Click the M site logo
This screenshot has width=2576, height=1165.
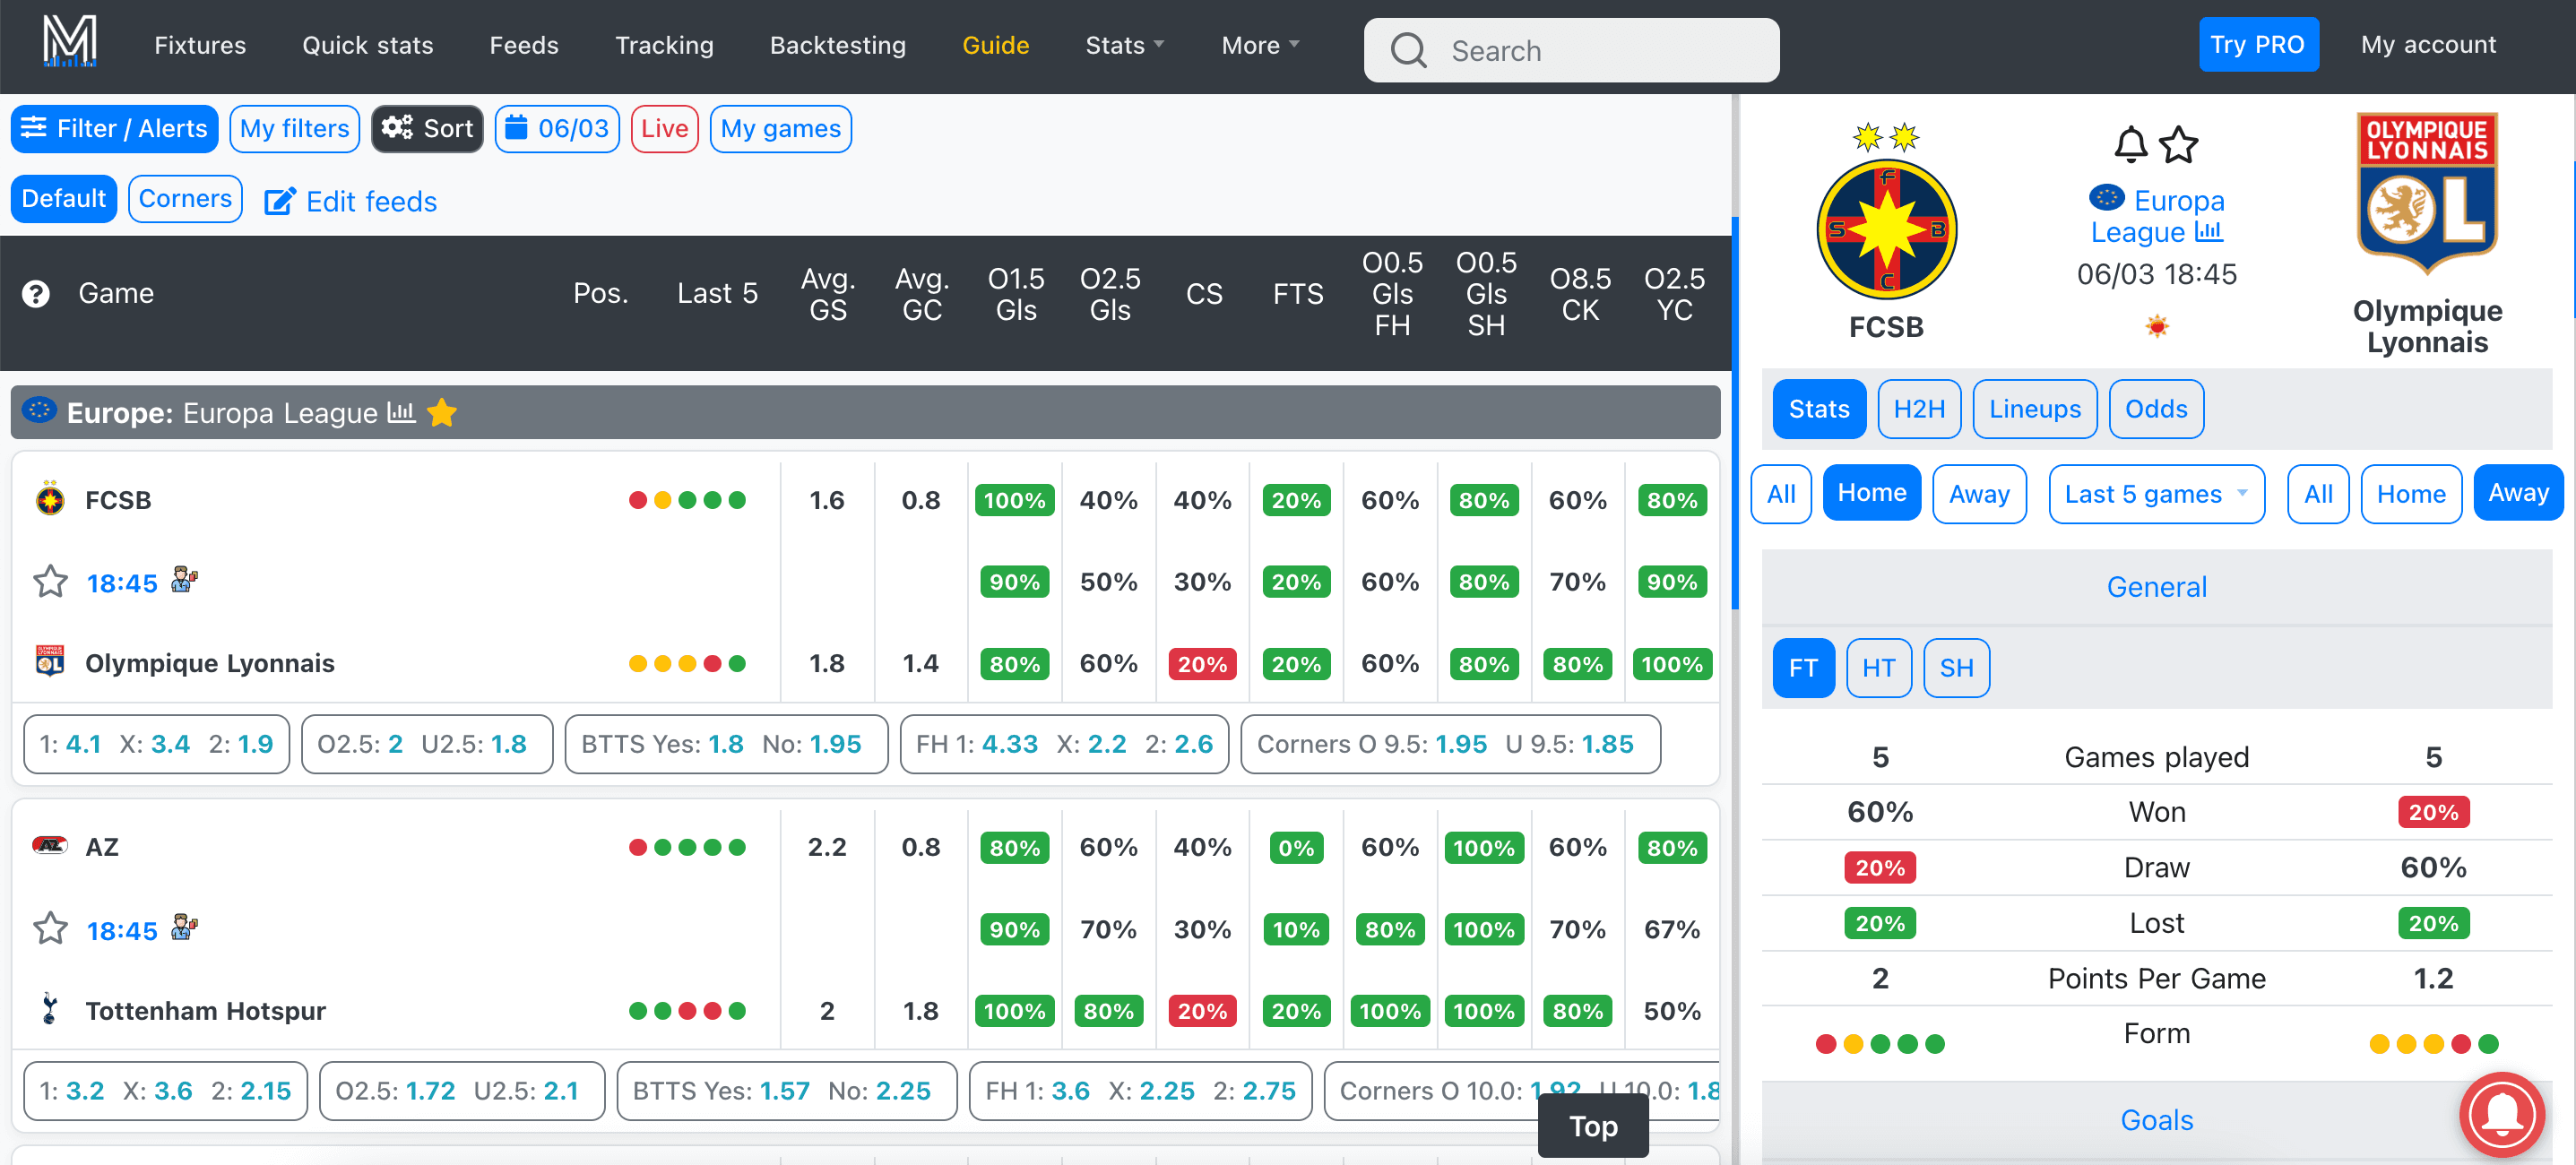(69, 41)
